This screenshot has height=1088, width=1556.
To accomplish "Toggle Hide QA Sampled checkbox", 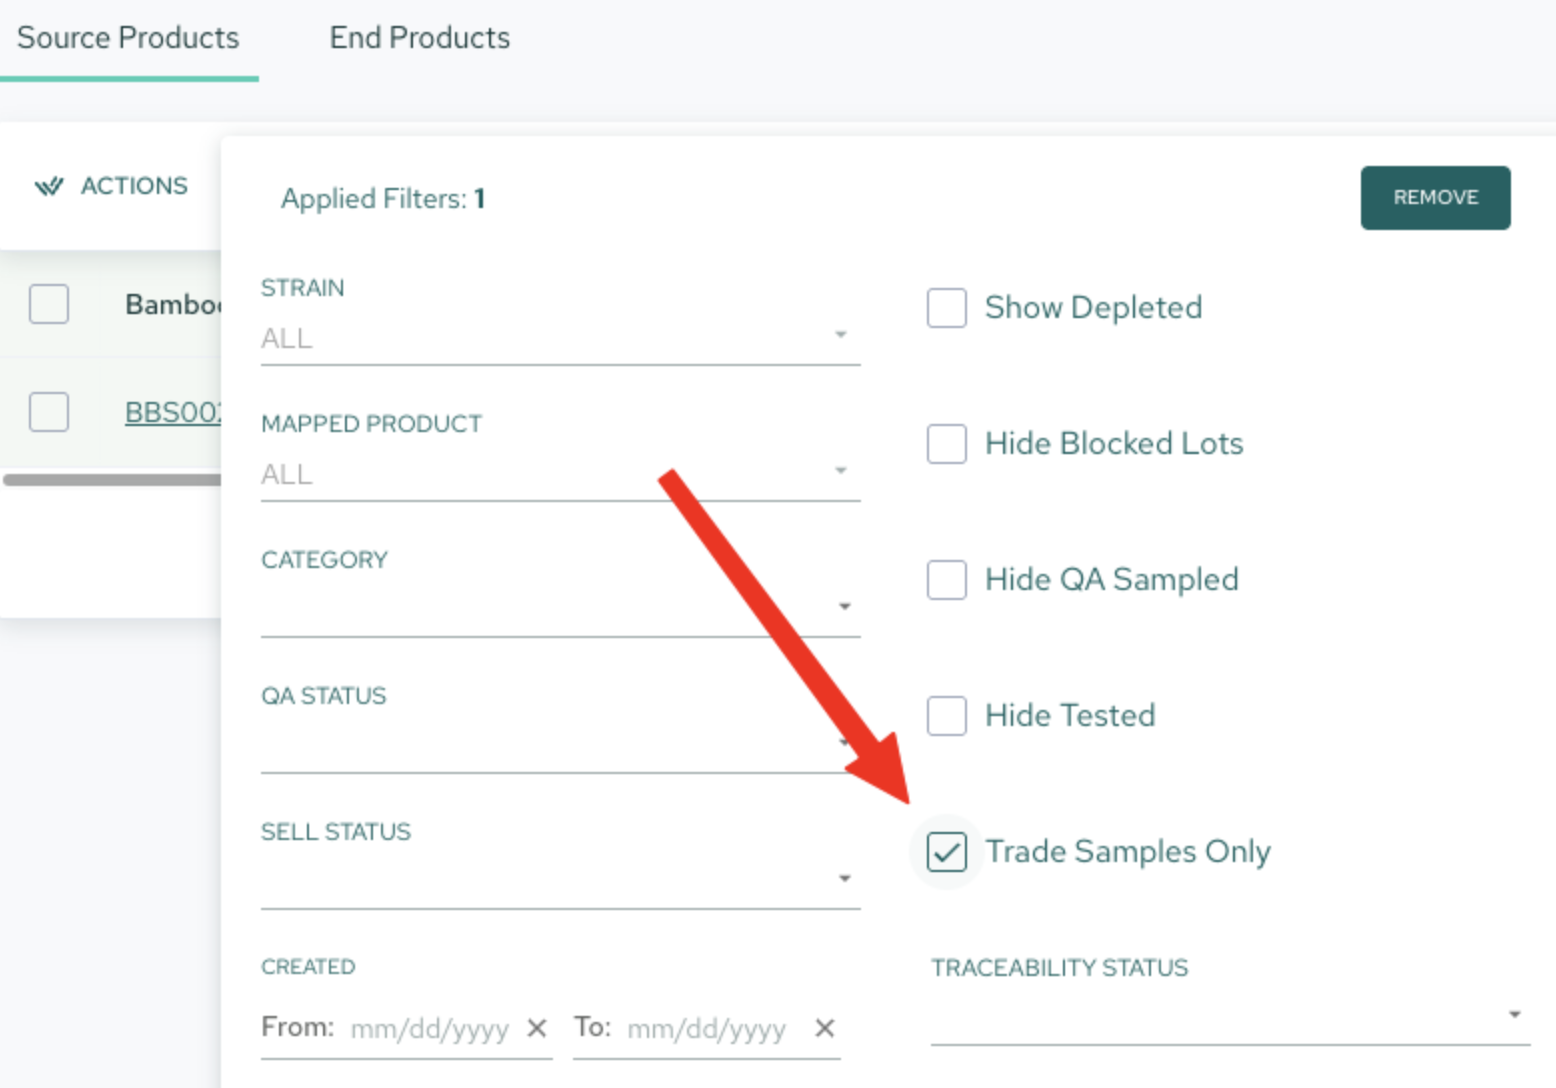I will point(946,579).
